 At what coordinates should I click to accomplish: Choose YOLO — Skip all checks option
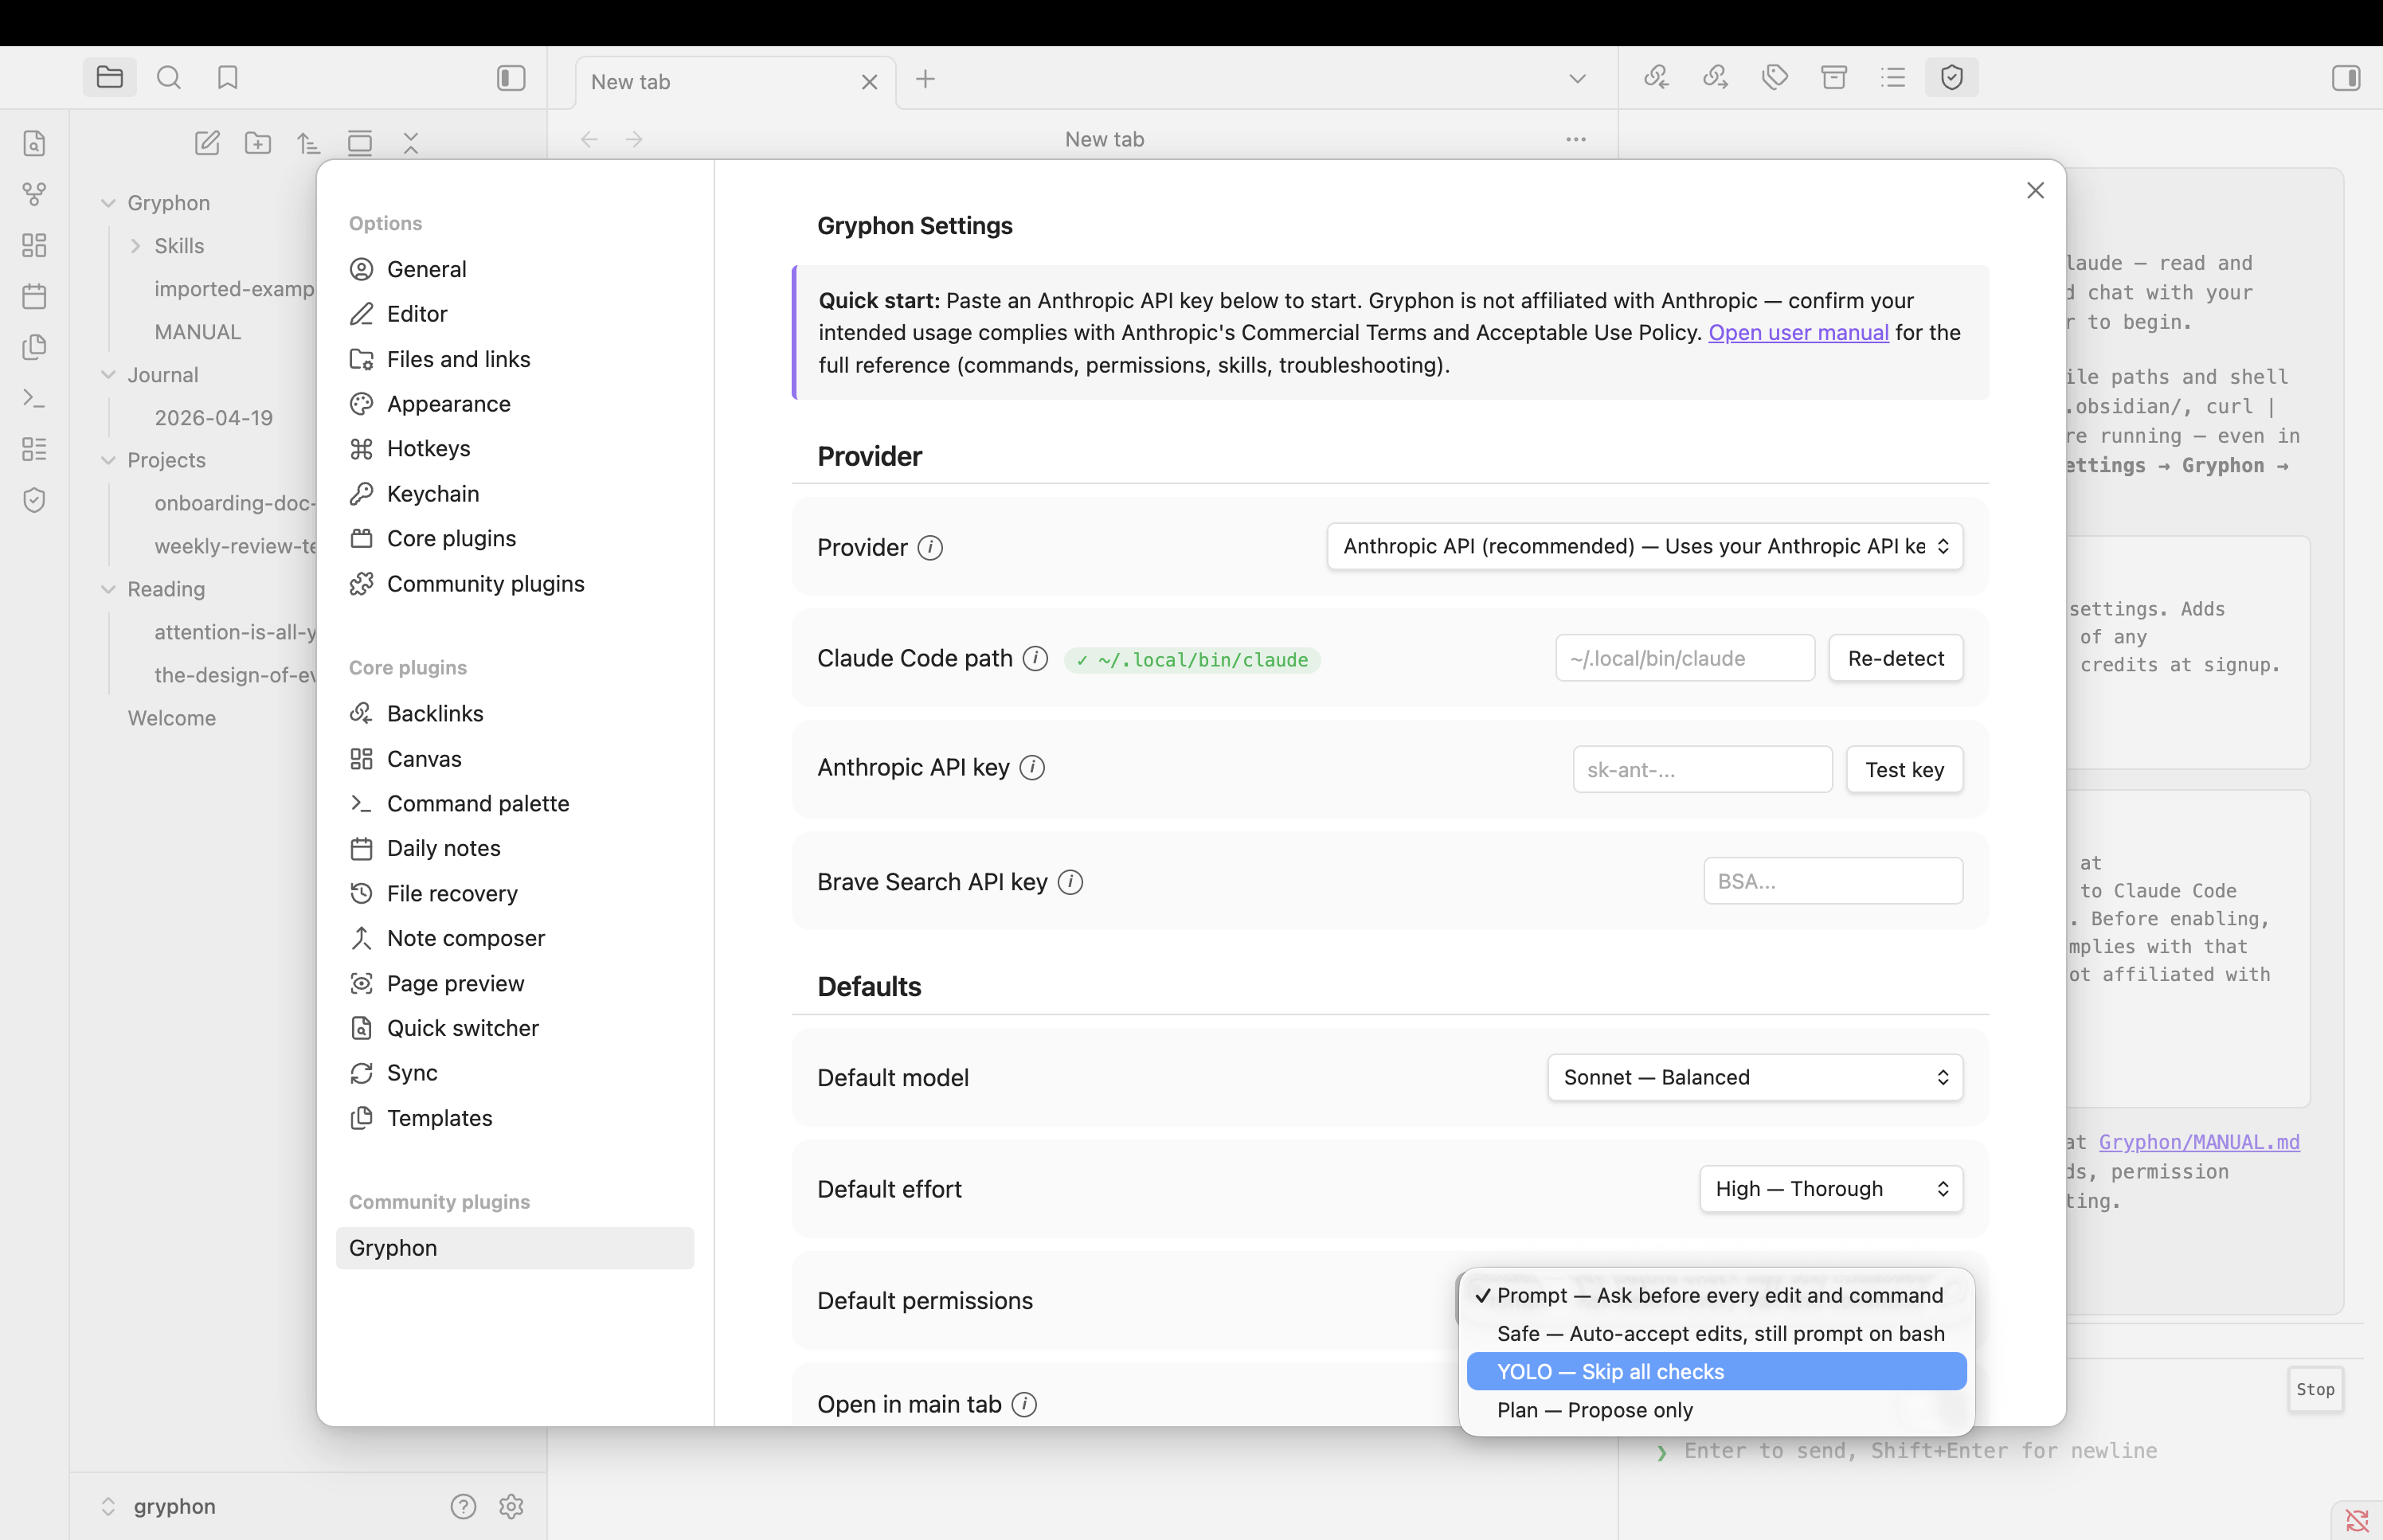click(x=1716, y=1372)
